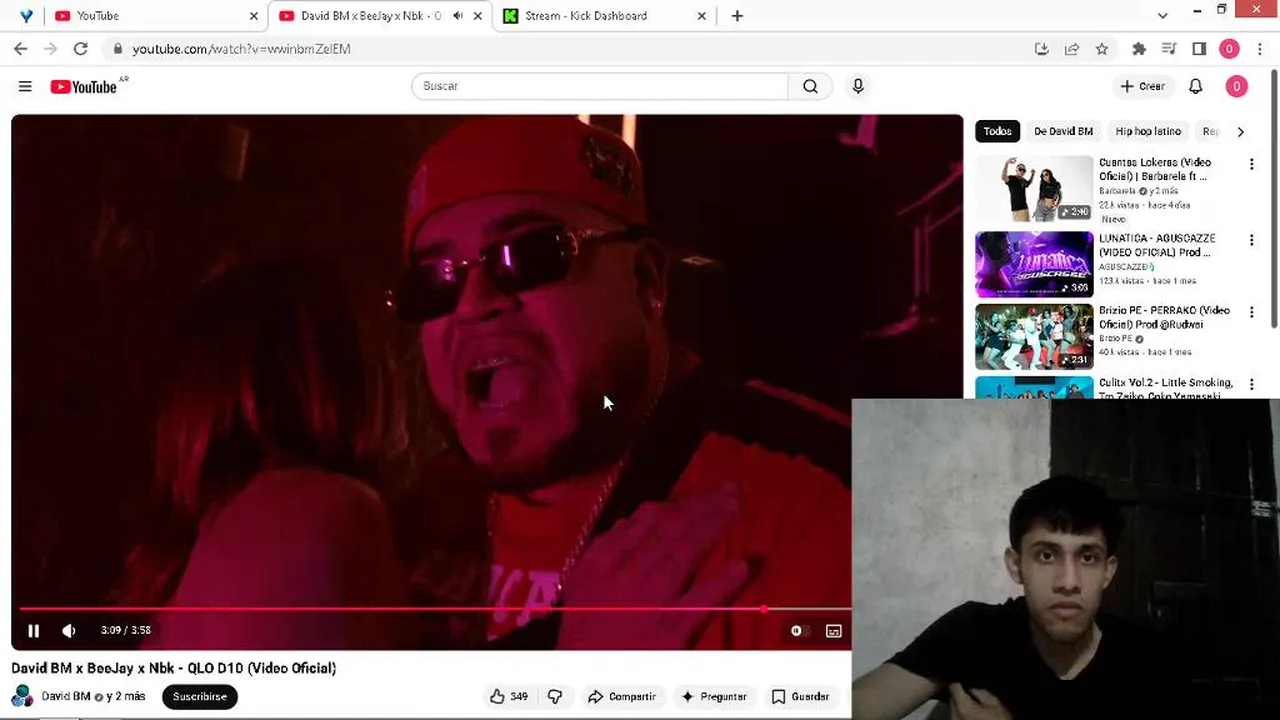Click the page vertical scrollbar
Image resolution: width=1280 pixels, height=720 pixels.
tap(1274, 200)
